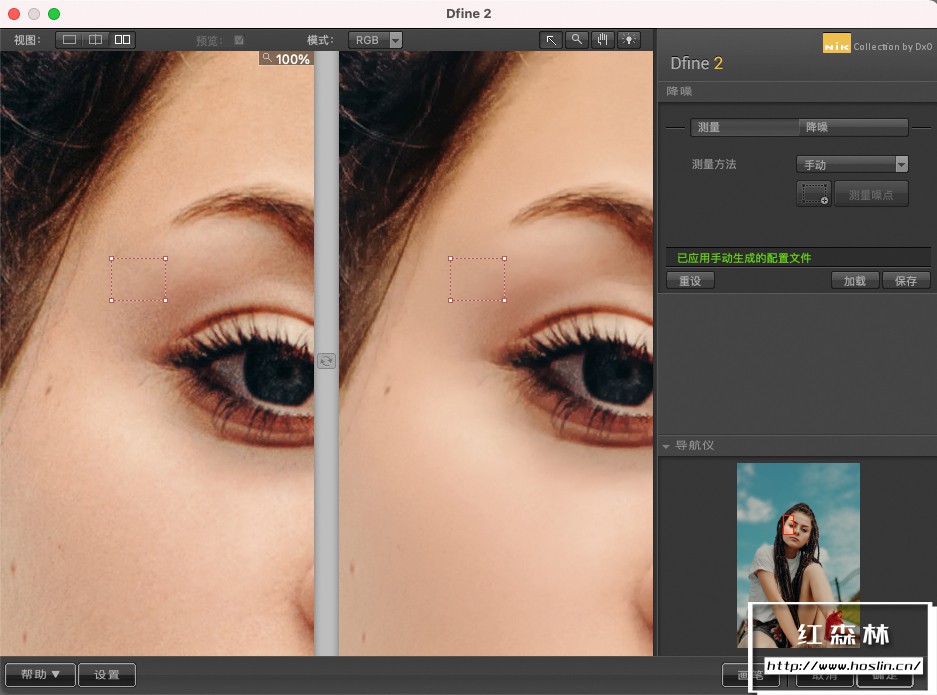Image resolution: width=937 pixels, height=695 pixels.
Task: Select the single image view icon
Action: coord(69,40)
